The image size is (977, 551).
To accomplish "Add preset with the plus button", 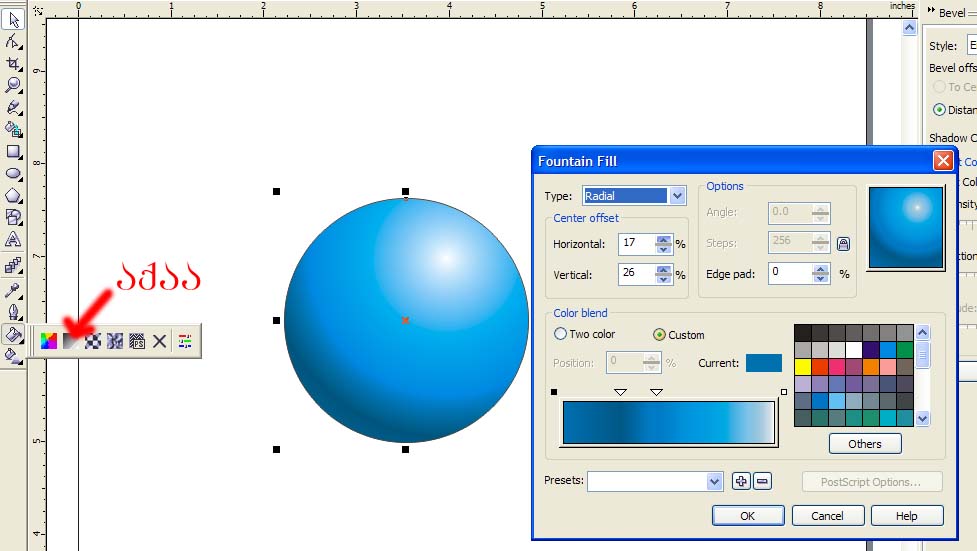I will coord(741,481).
